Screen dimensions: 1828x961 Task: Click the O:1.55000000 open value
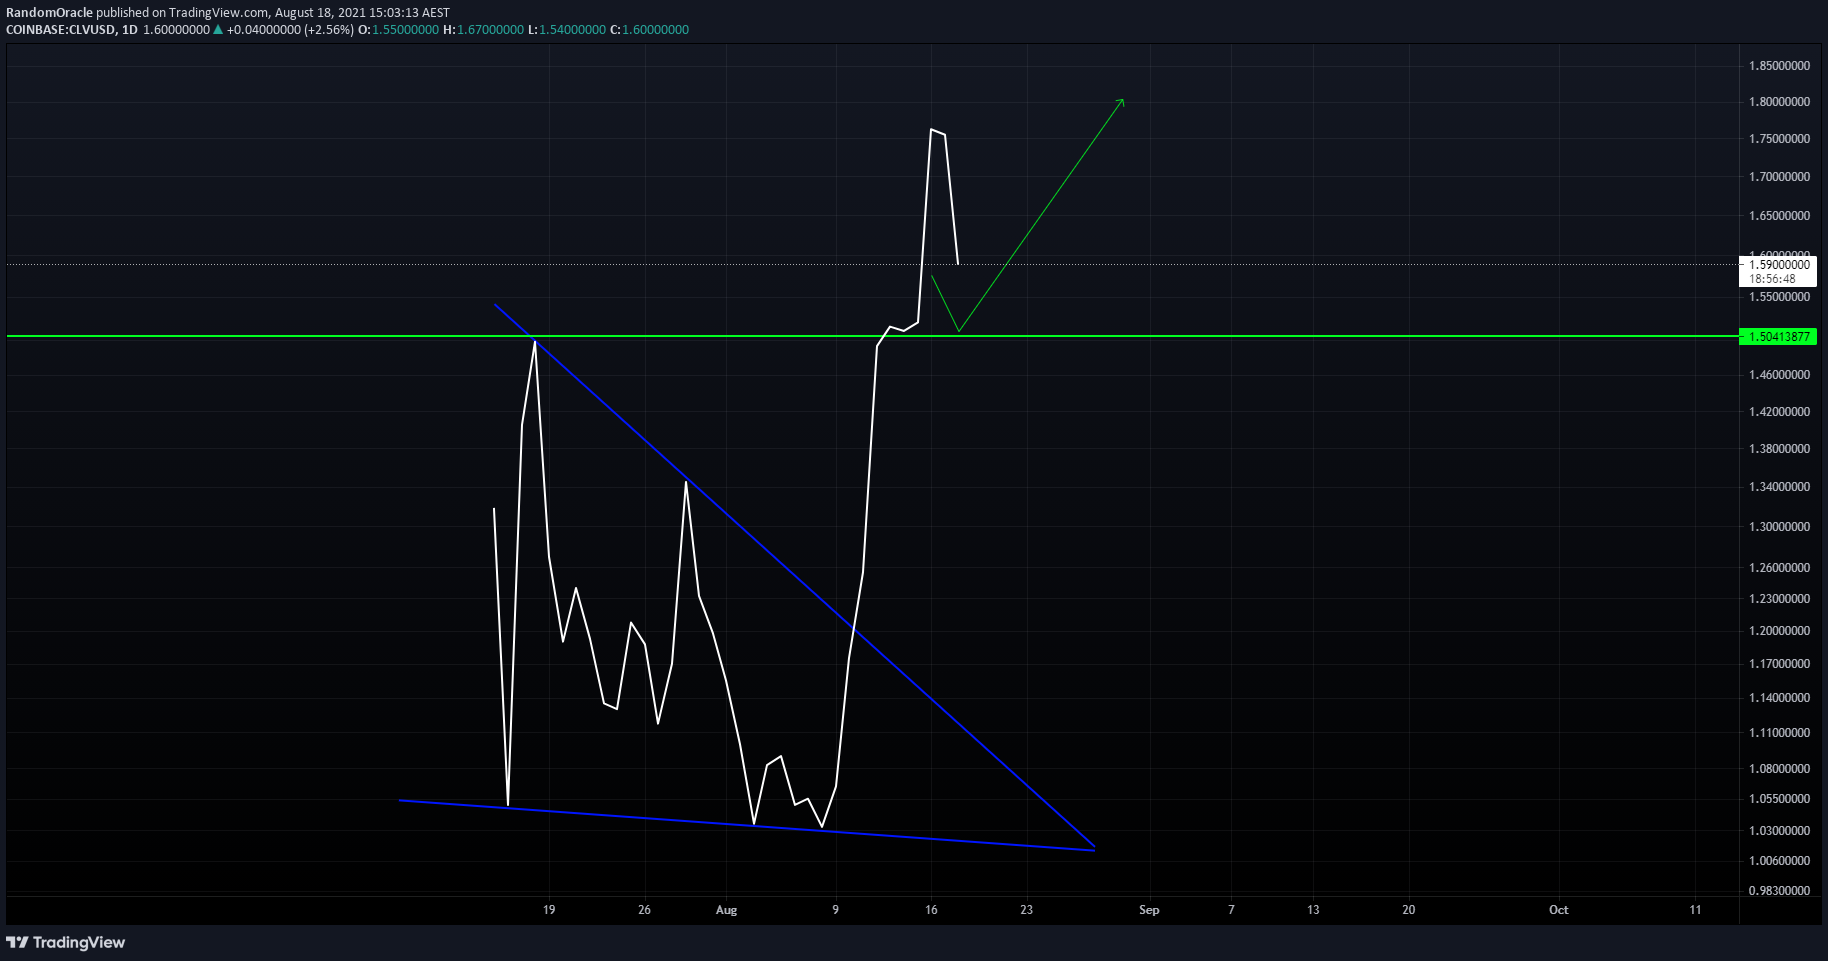click(399, 30)
